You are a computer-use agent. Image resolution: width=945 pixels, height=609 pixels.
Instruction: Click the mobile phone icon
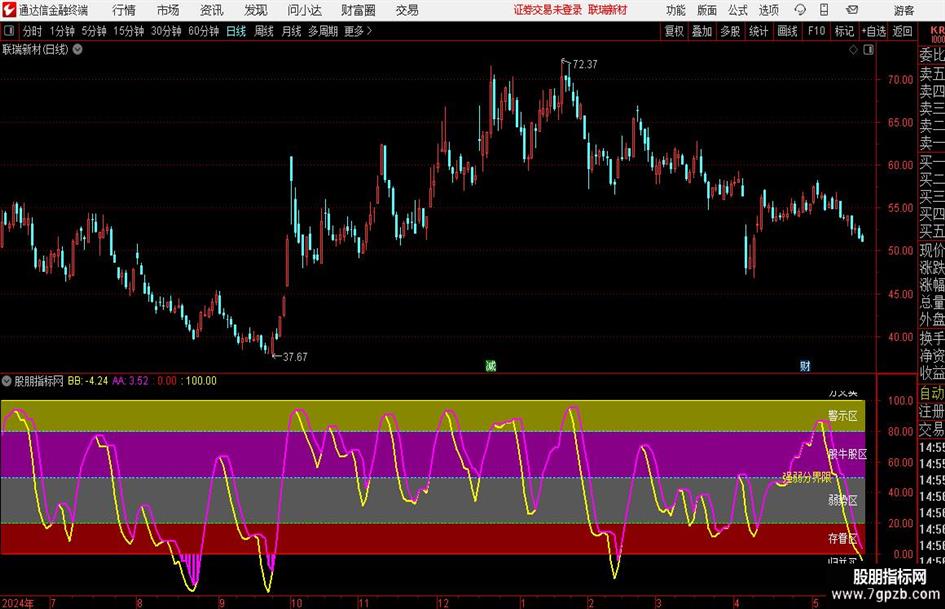click(x=824, y=10)
